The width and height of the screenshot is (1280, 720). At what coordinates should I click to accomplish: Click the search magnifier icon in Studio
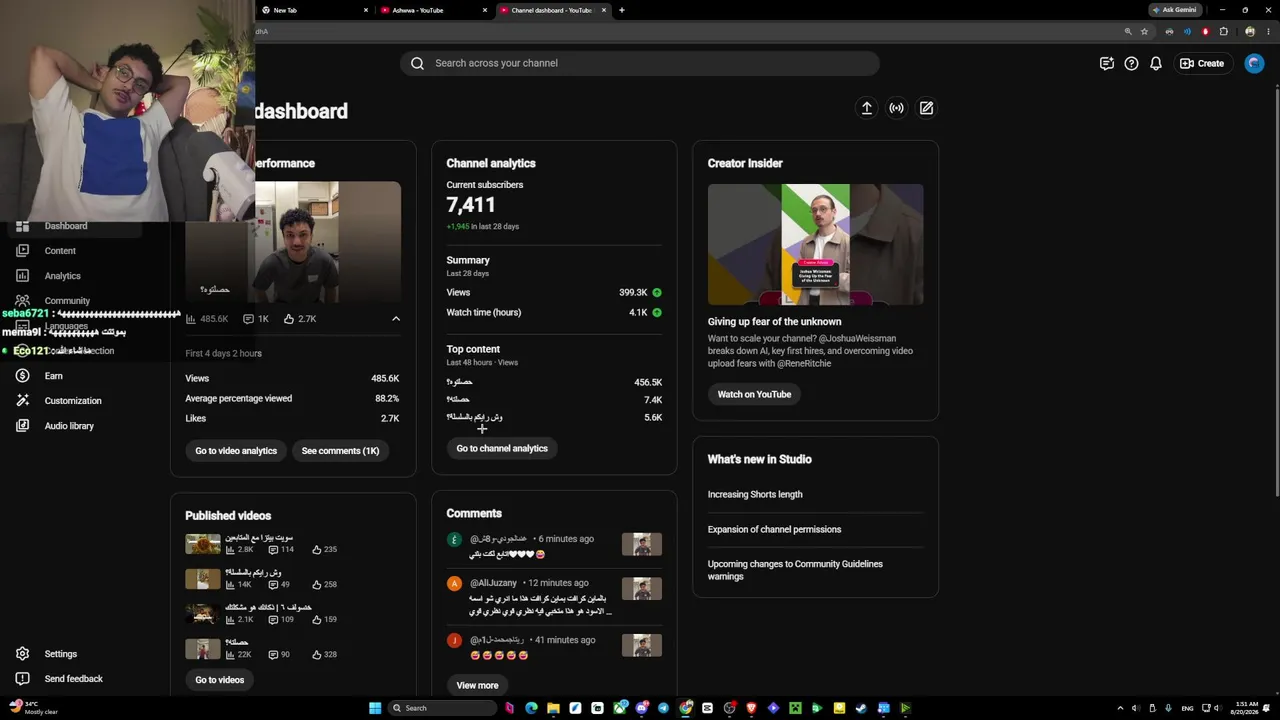[418, 63]
